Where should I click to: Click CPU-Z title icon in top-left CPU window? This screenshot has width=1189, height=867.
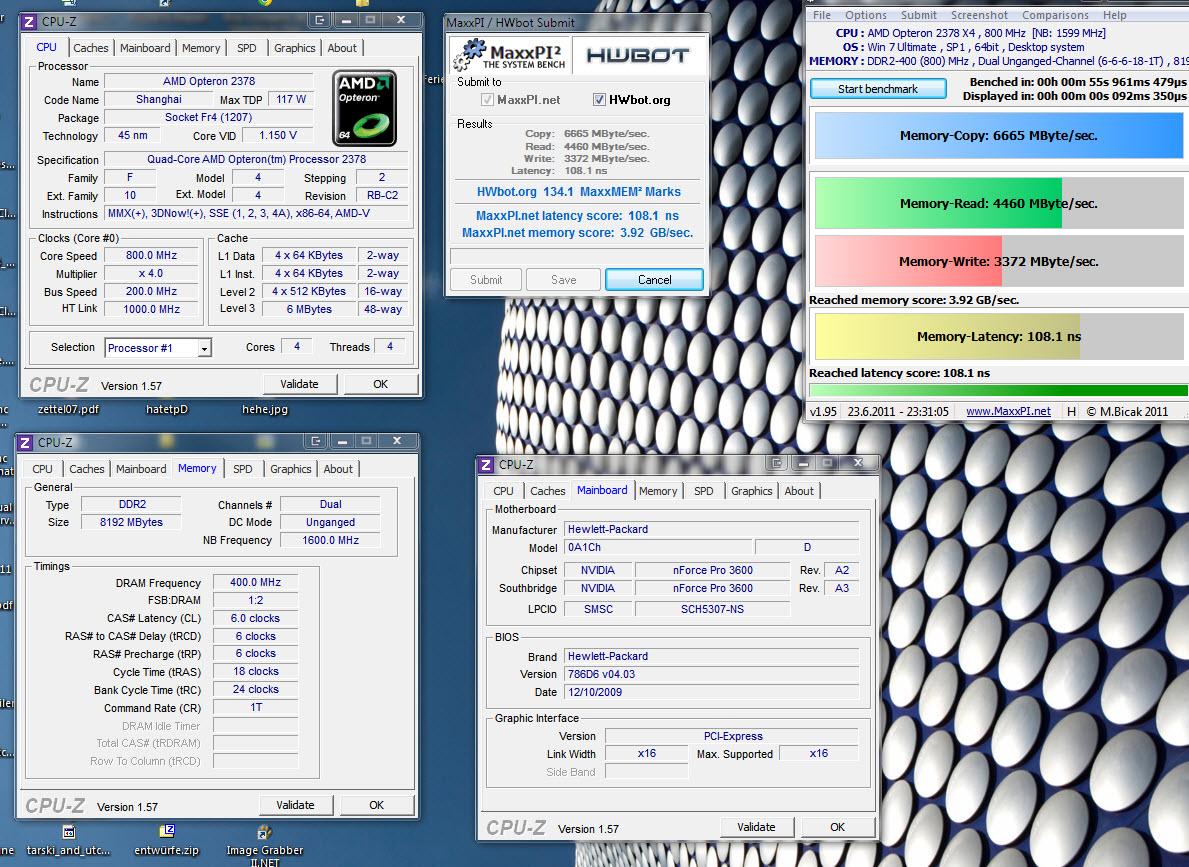pyautogui.click(x=29, y=21)
